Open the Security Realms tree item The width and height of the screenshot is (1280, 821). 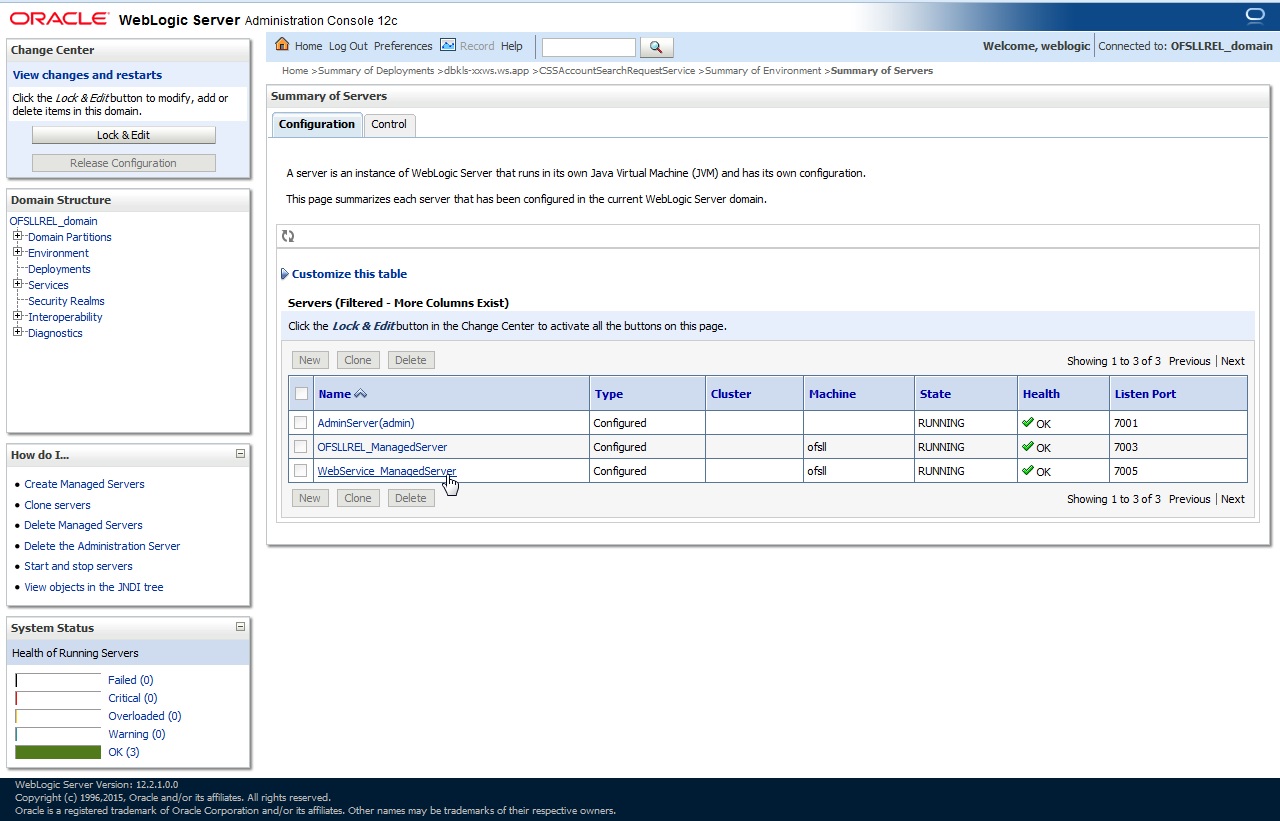66,301
